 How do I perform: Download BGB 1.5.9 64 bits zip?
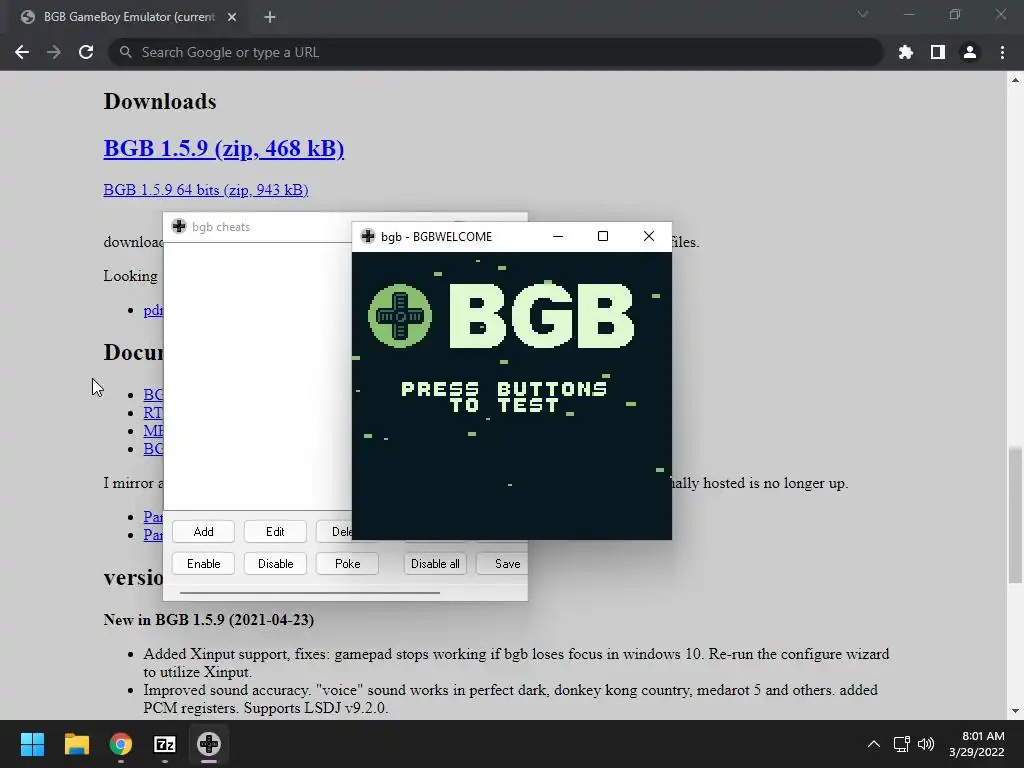pos(206,189)
